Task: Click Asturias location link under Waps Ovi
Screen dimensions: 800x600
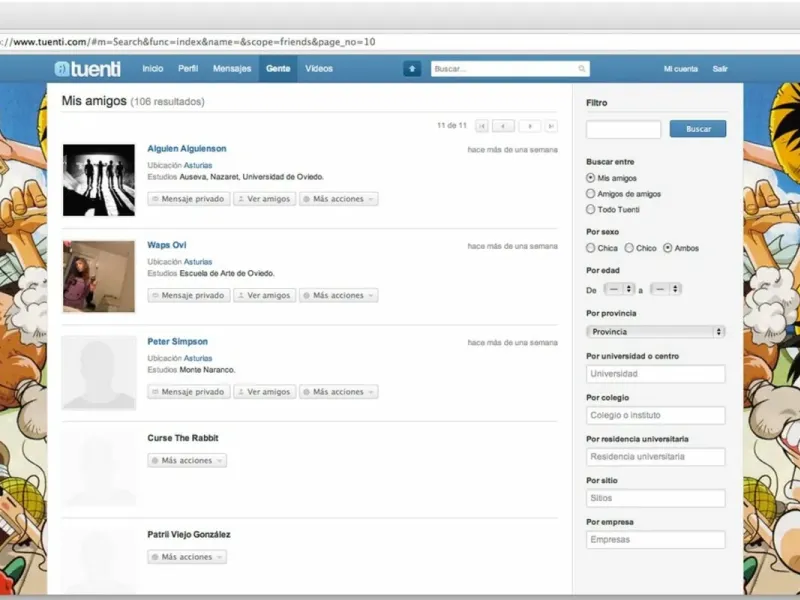Action: (x=198, y=262)
